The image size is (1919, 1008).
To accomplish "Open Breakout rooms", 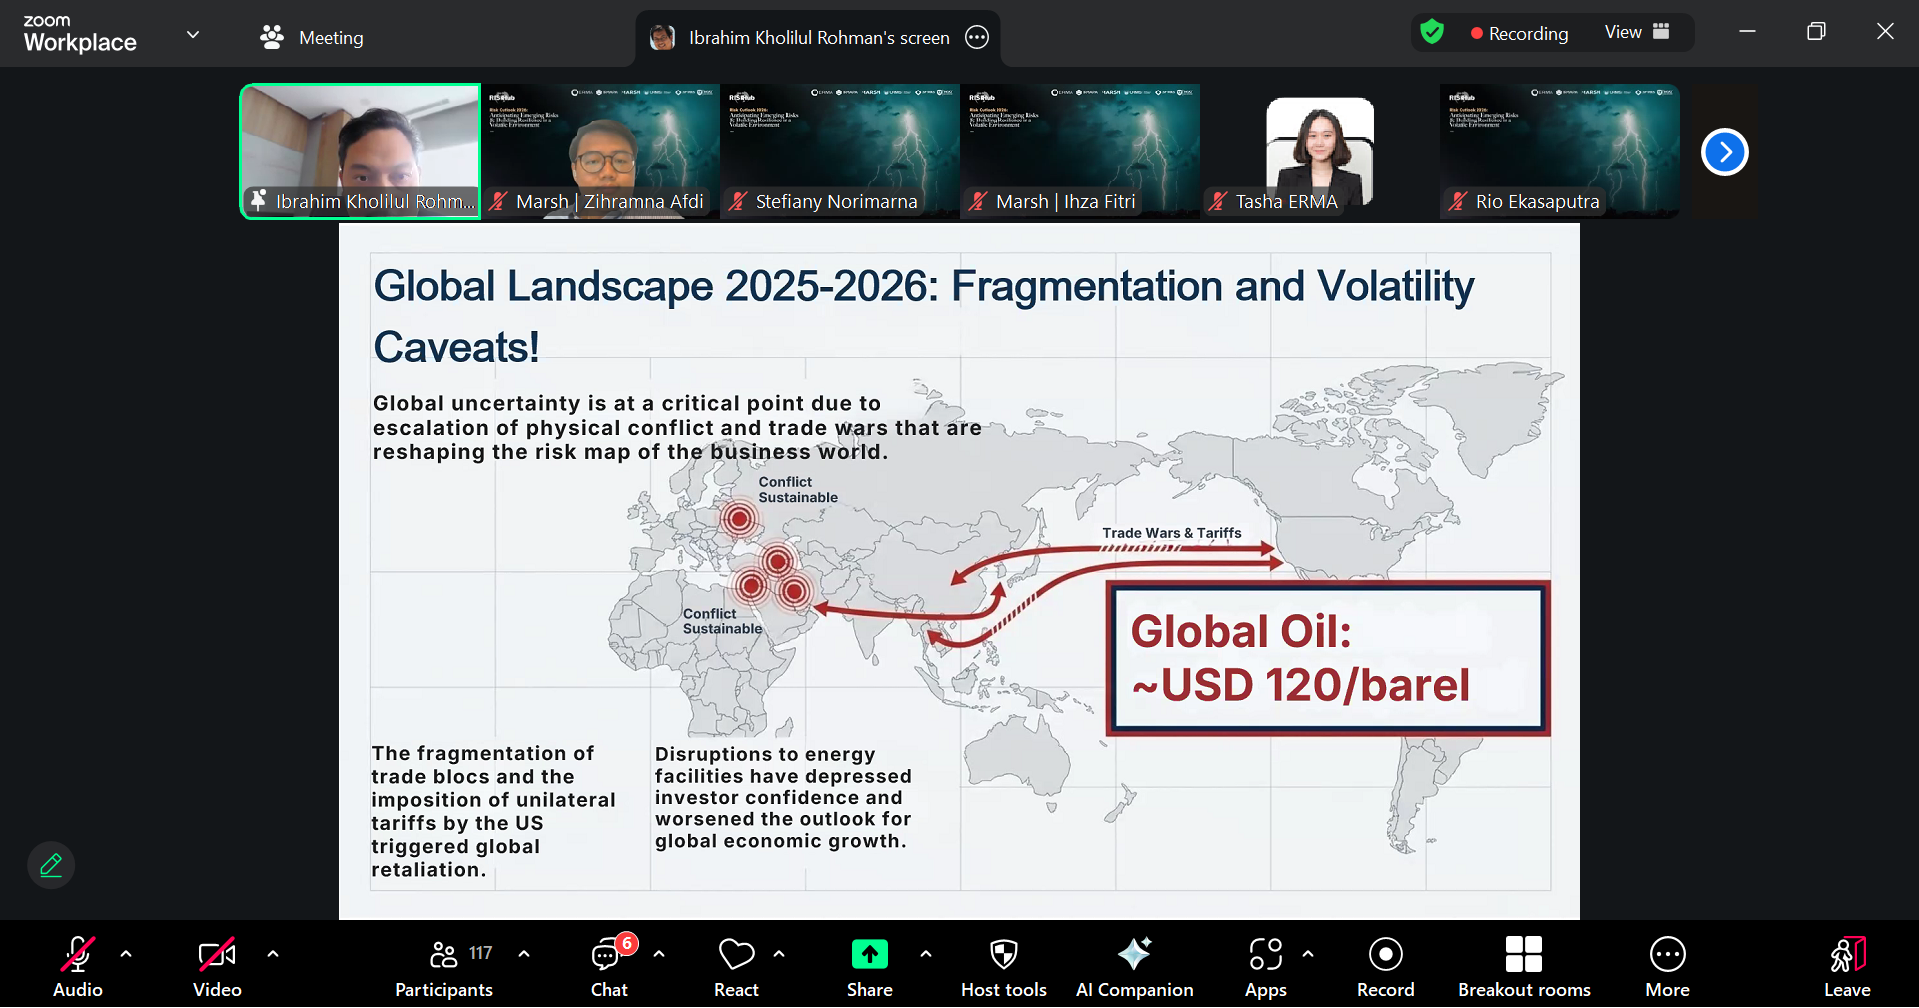I will (1523, 966).
